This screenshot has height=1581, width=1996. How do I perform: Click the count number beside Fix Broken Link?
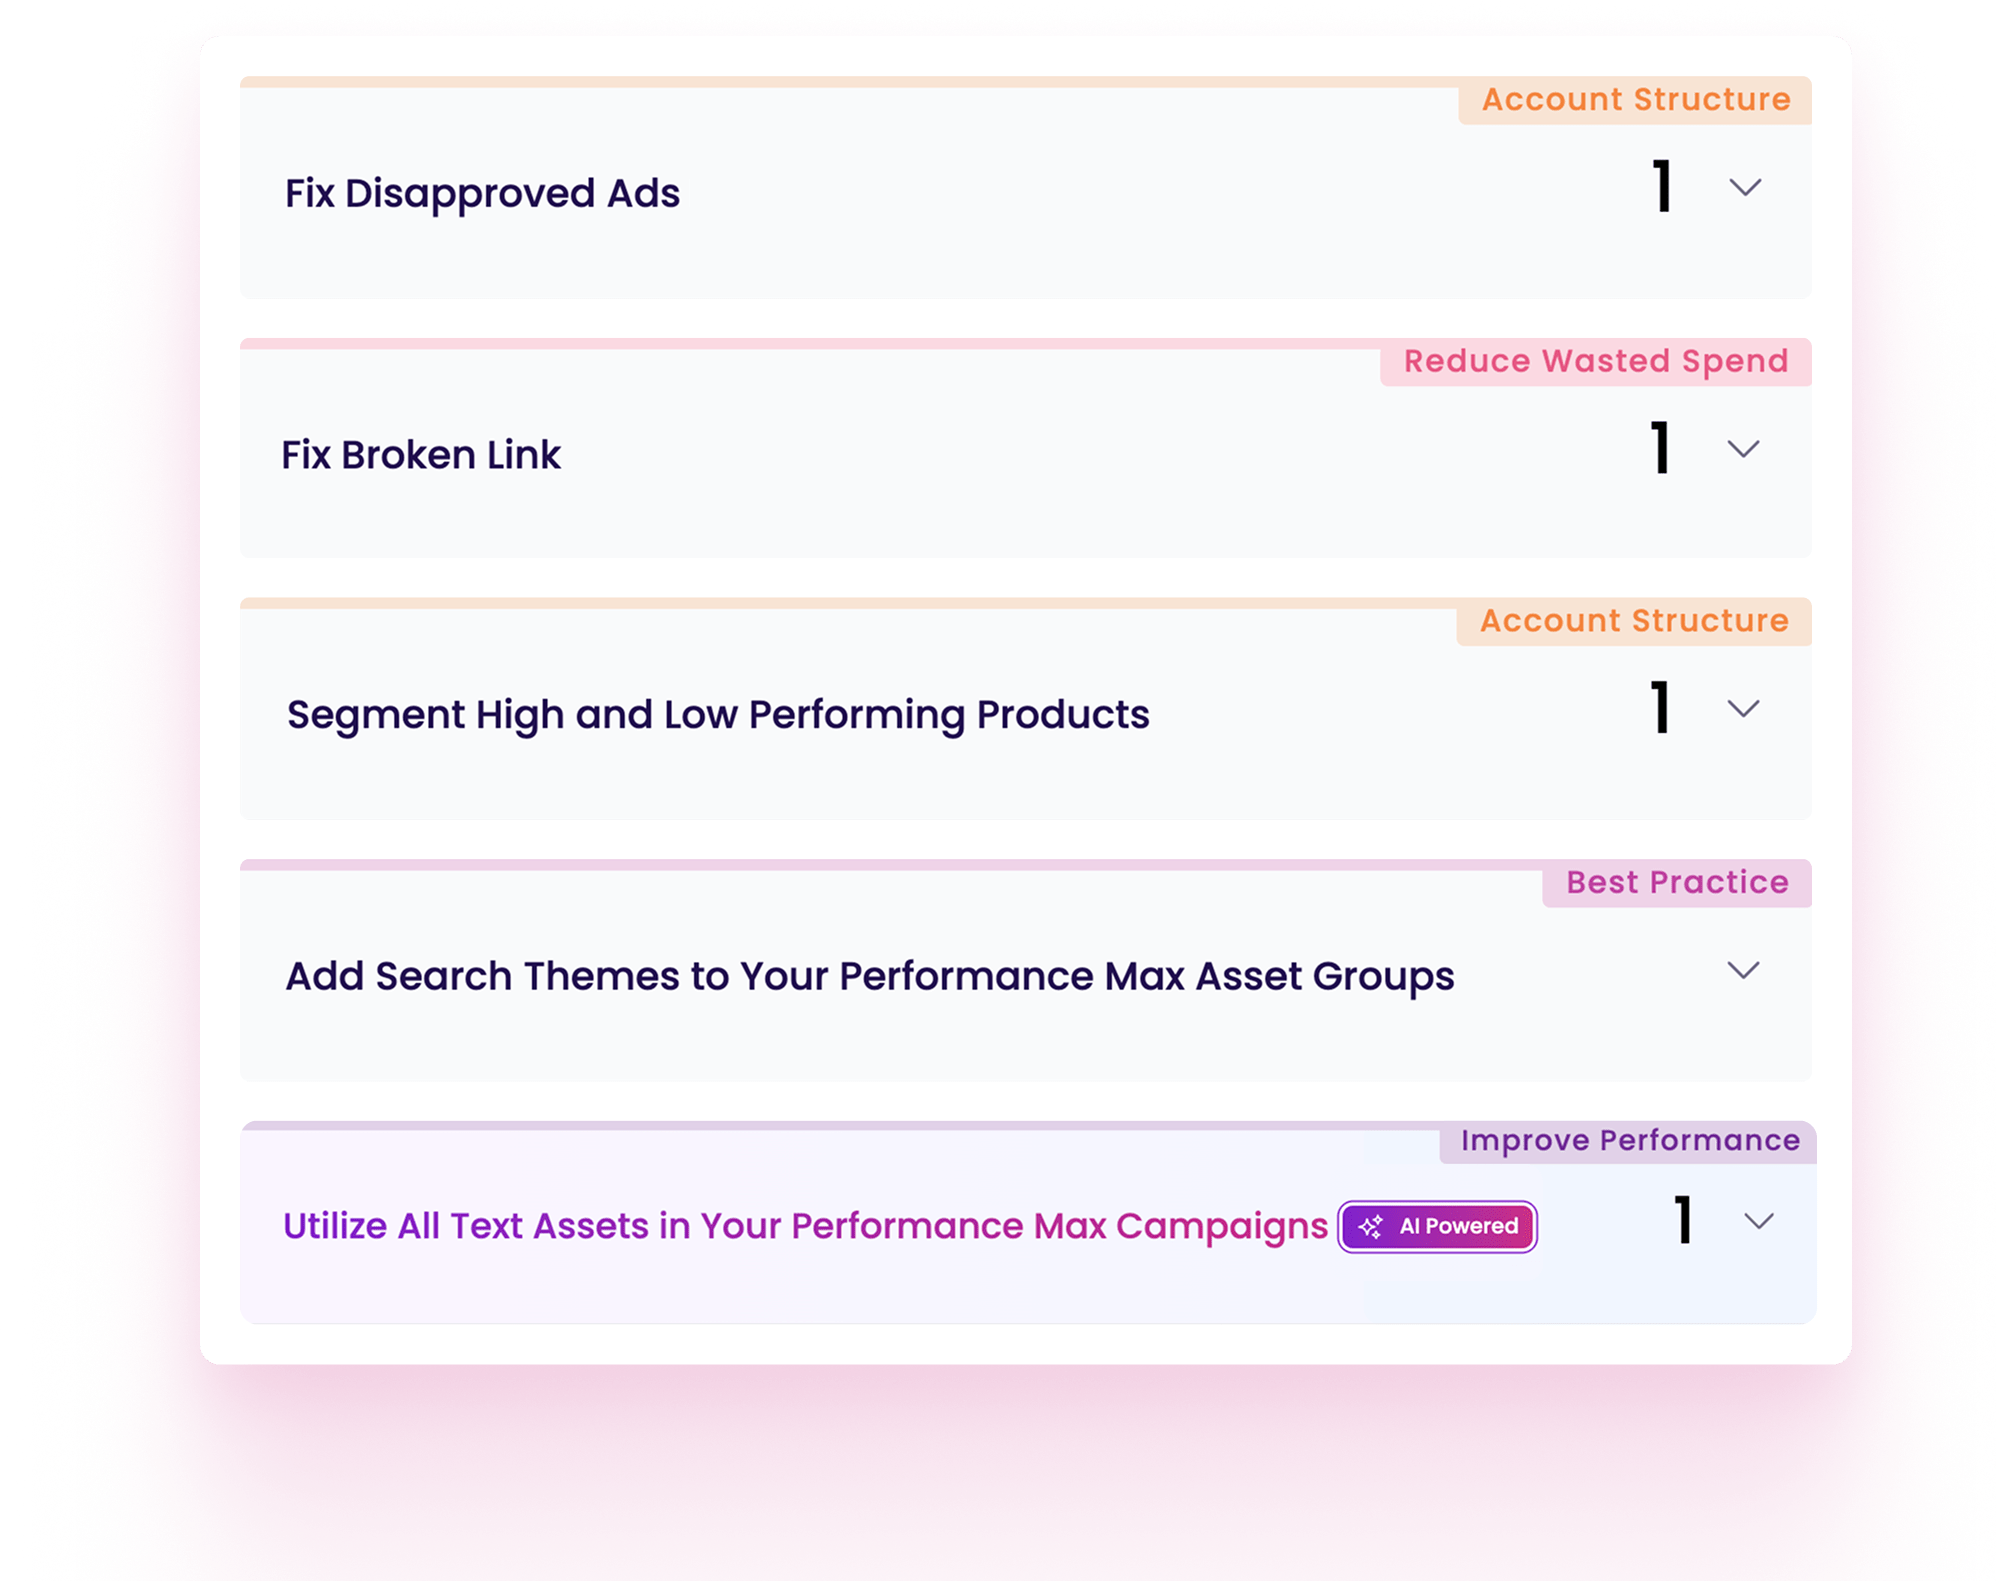pos(1661,448)
